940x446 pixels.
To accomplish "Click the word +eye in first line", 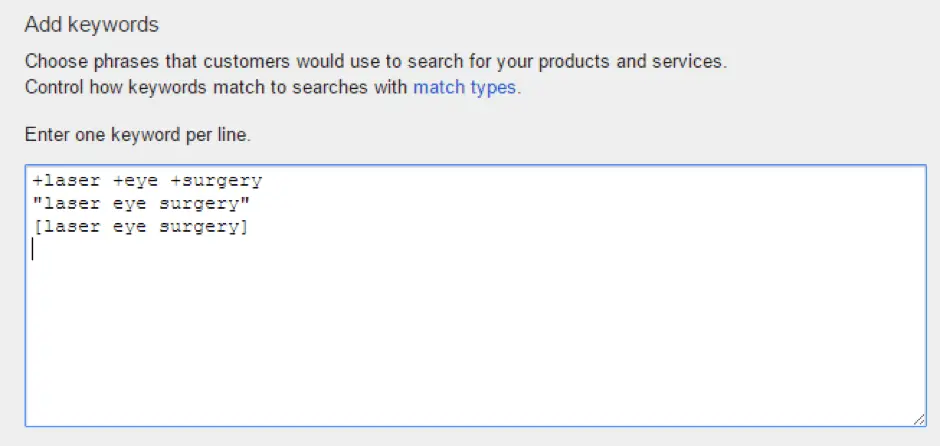I will (x=135, y=180).
